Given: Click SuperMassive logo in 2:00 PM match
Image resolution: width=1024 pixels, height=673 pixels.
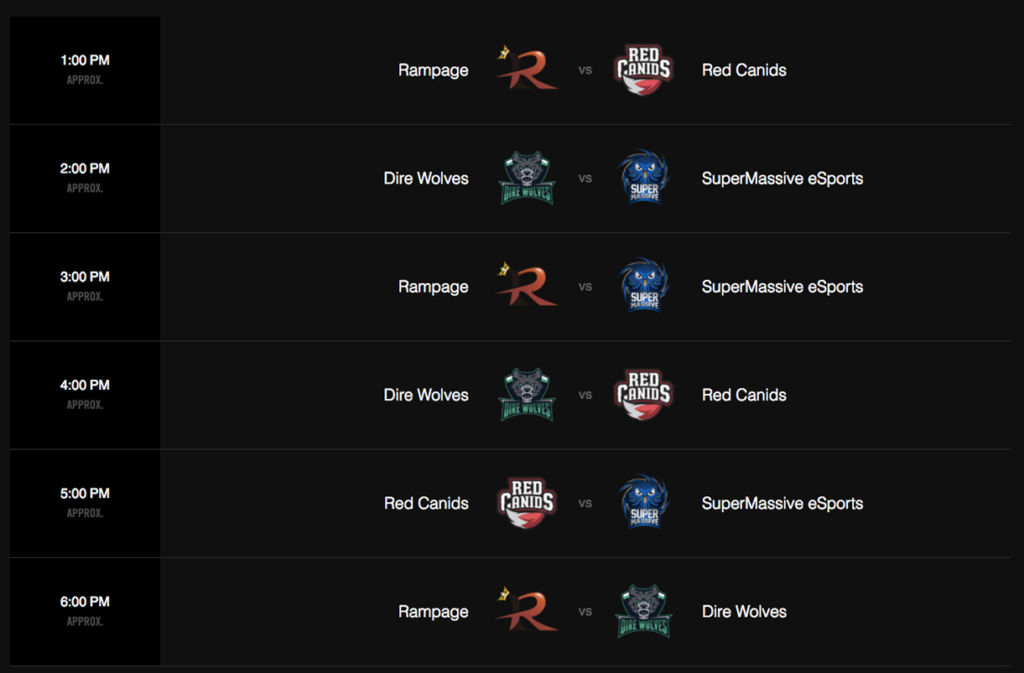Looking at the screenshot, I should 644,178.
